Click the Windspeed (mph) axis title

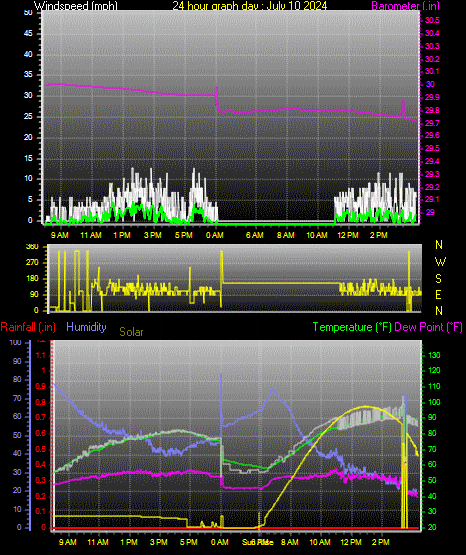75,5
